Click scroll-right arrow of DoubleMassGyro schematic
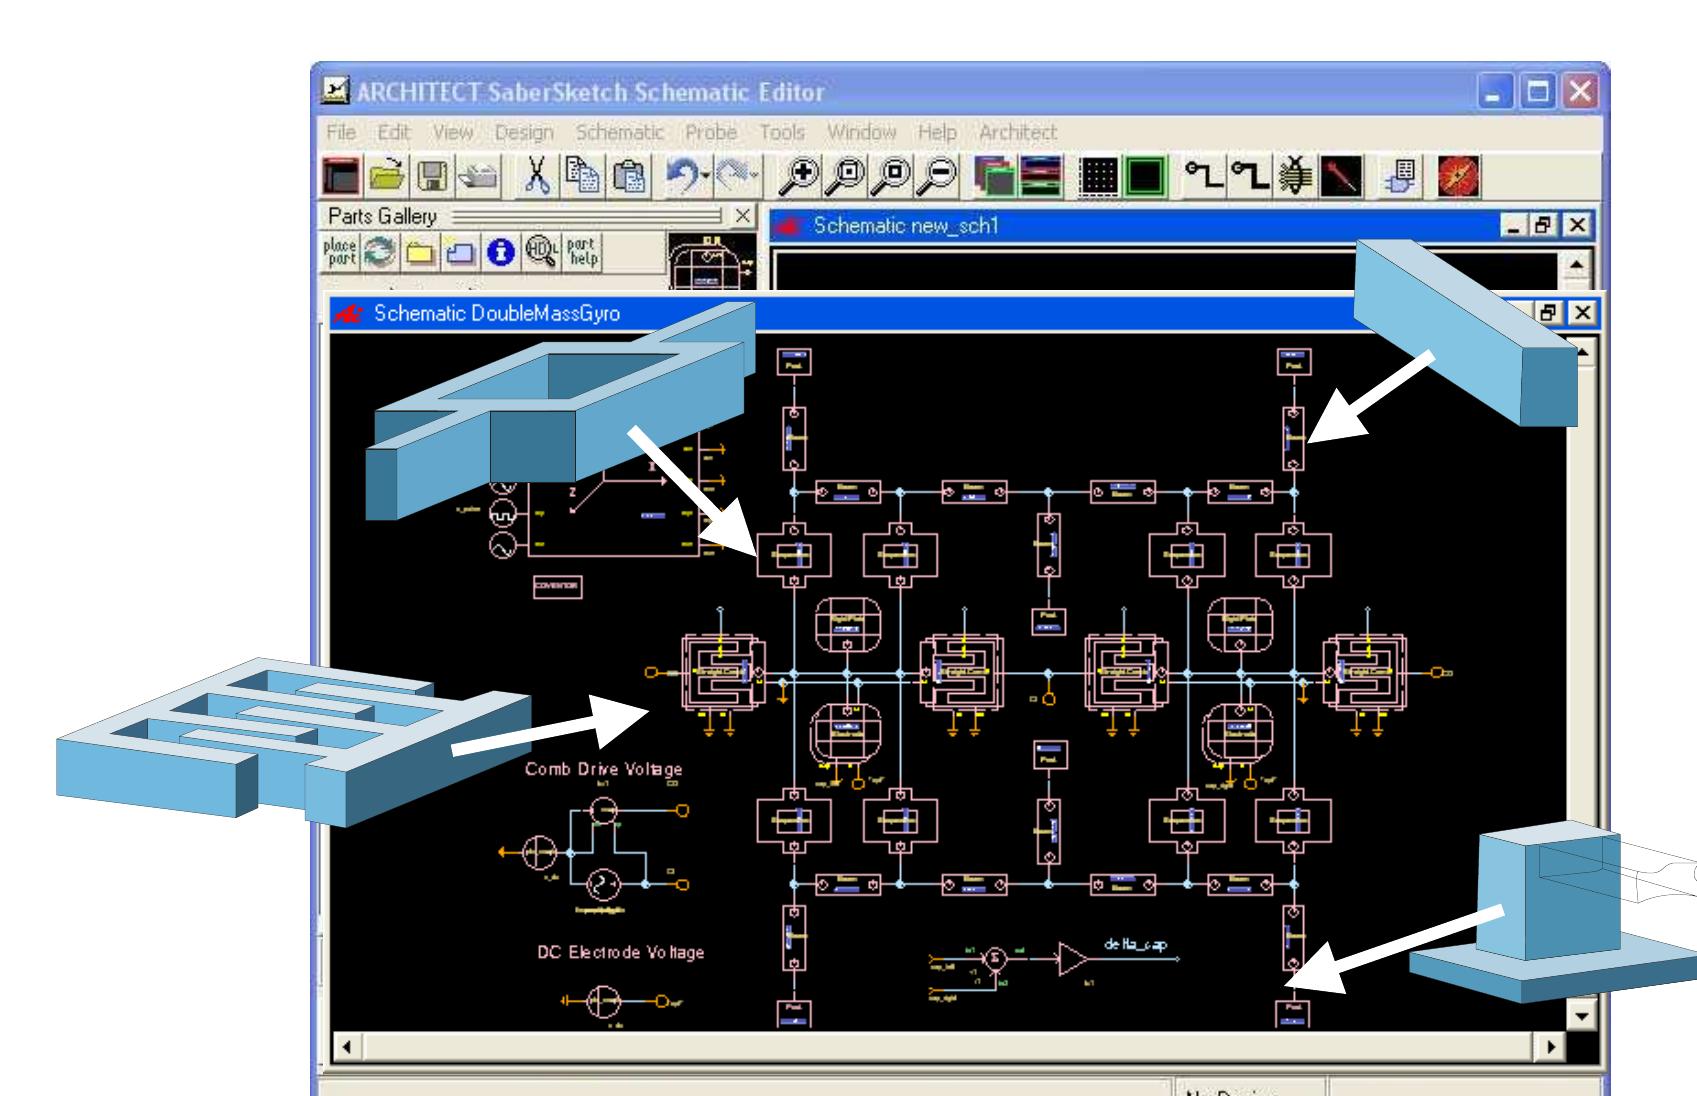This screenshot has height=1096, width=1697. 1551,1049
